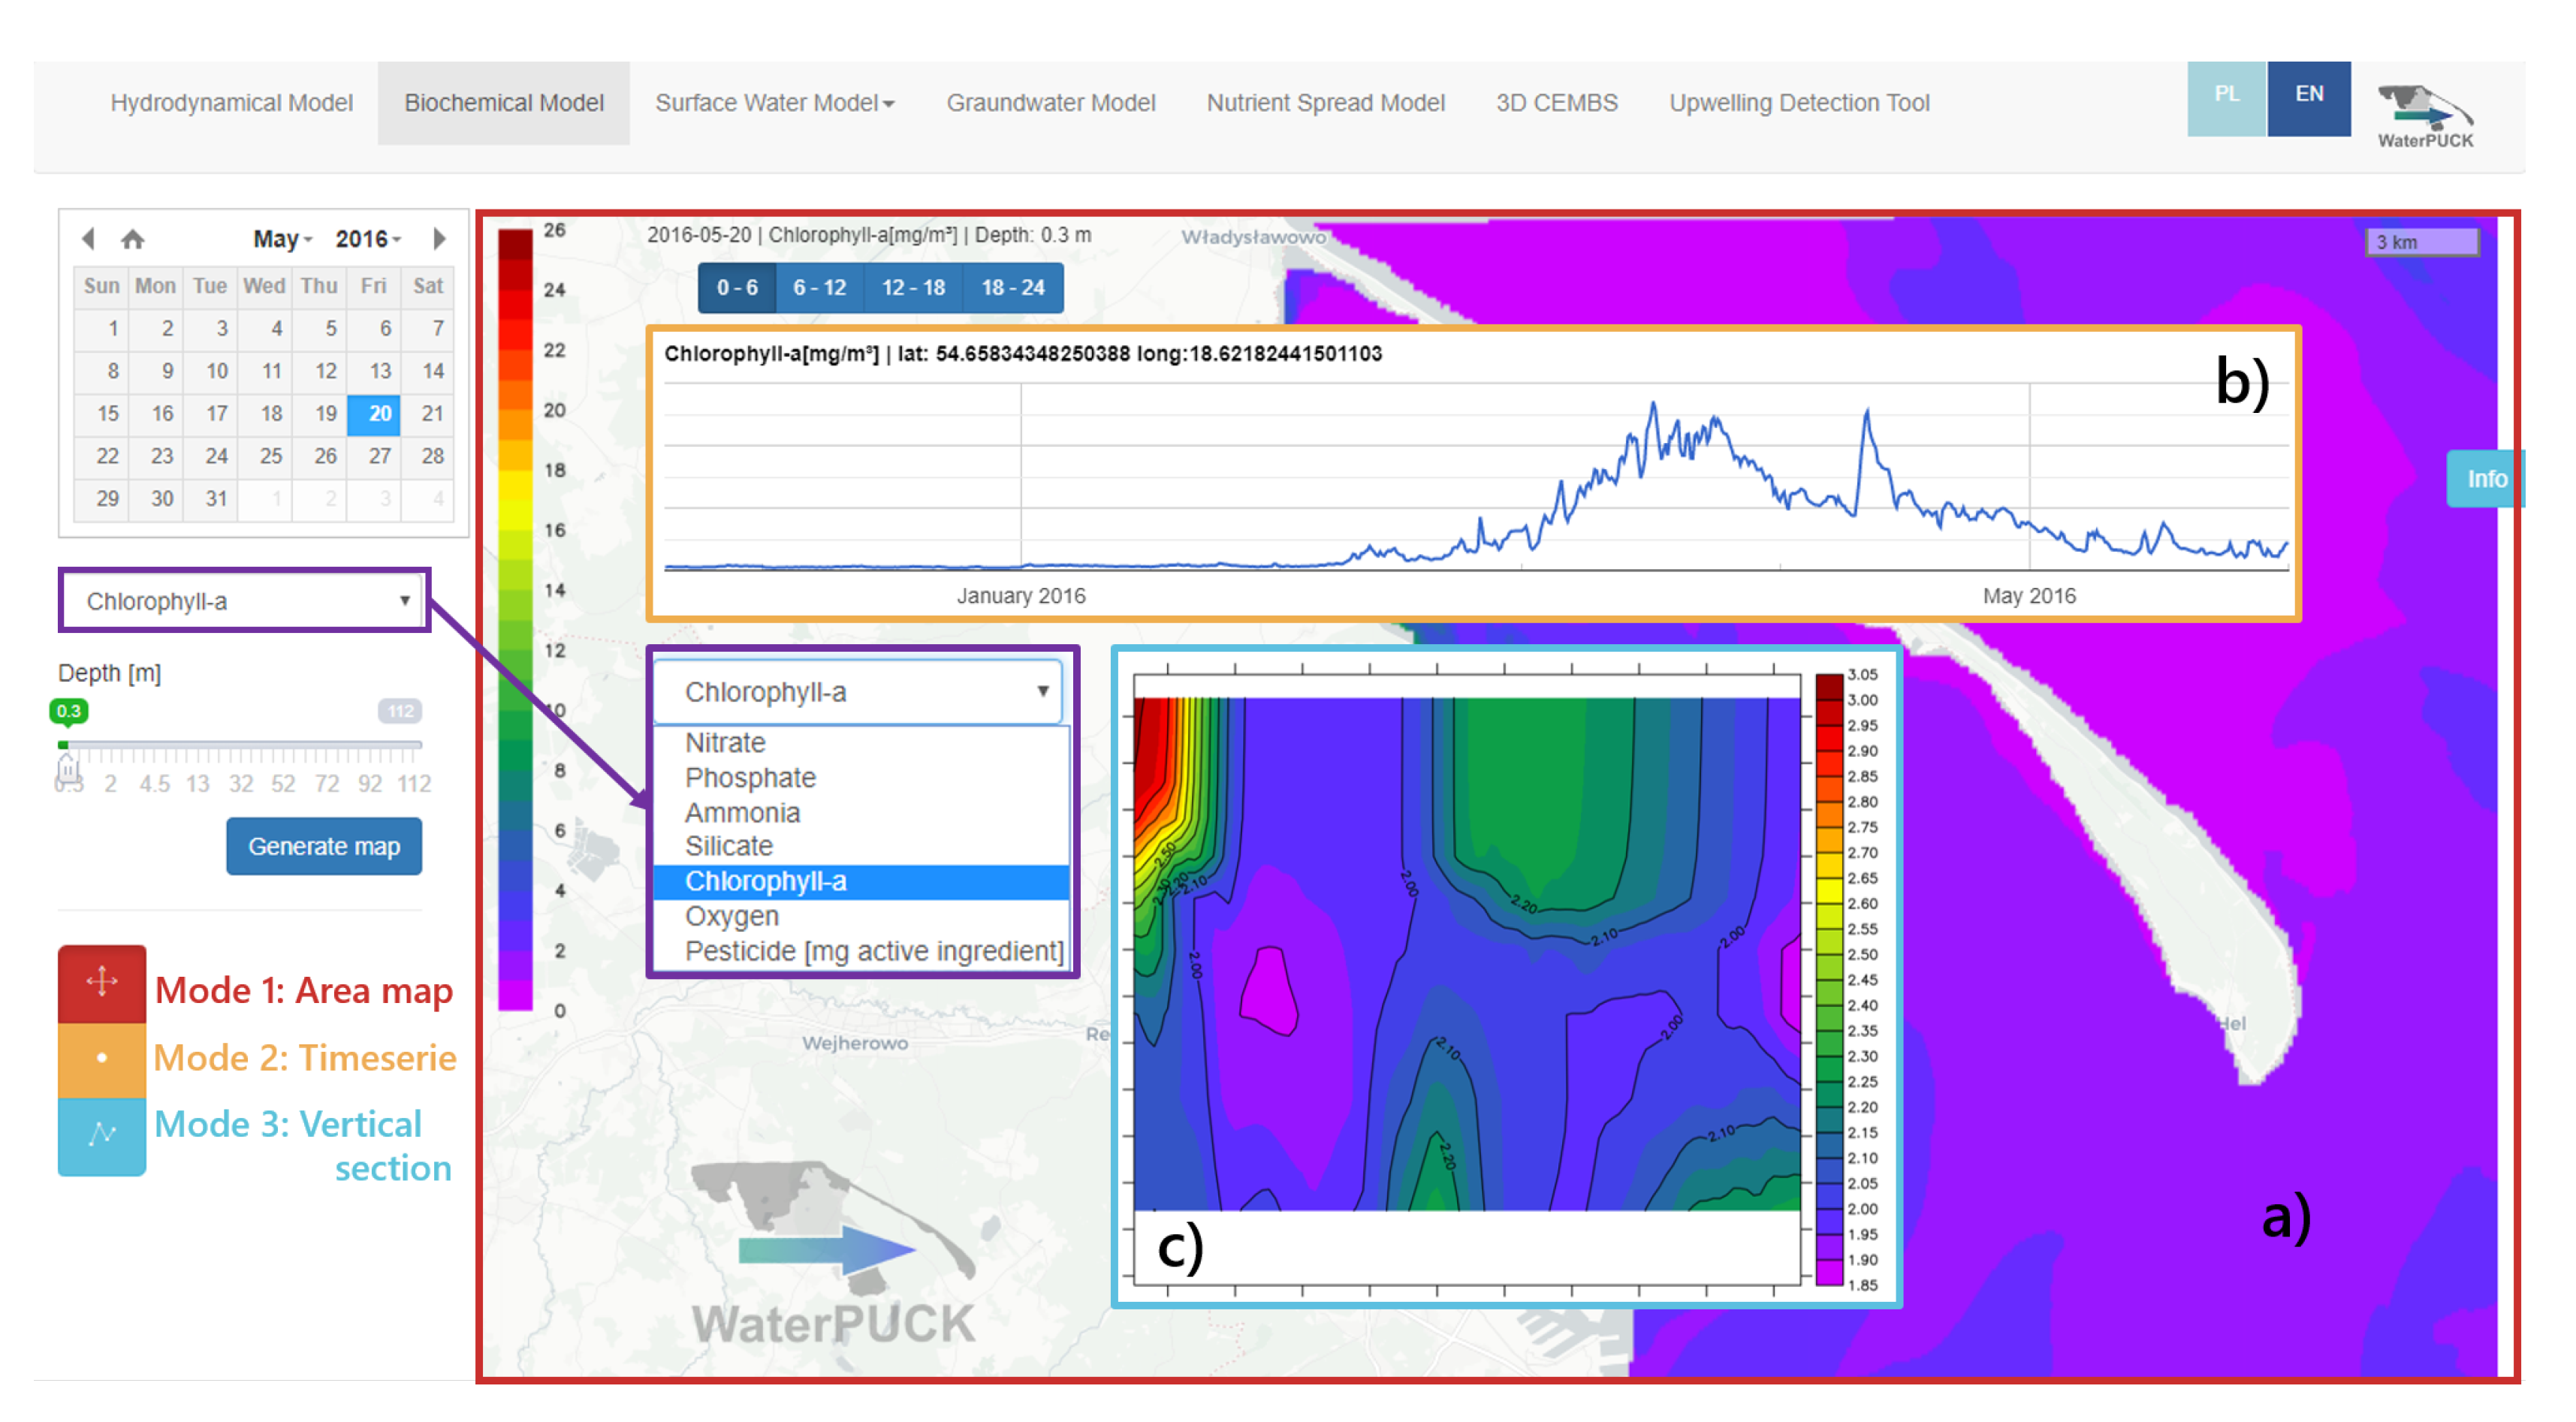Open the May month dropdown
The width and height of the screenshot is (2576, 1422).
tap(282, 239)
